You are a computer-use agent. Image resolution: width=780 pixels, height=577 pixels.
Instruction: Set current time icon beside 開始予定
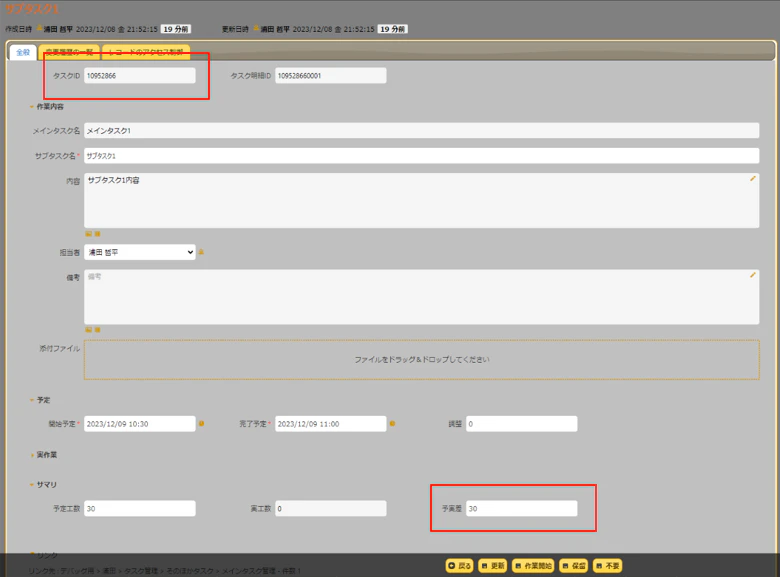(x=201, y=424)
